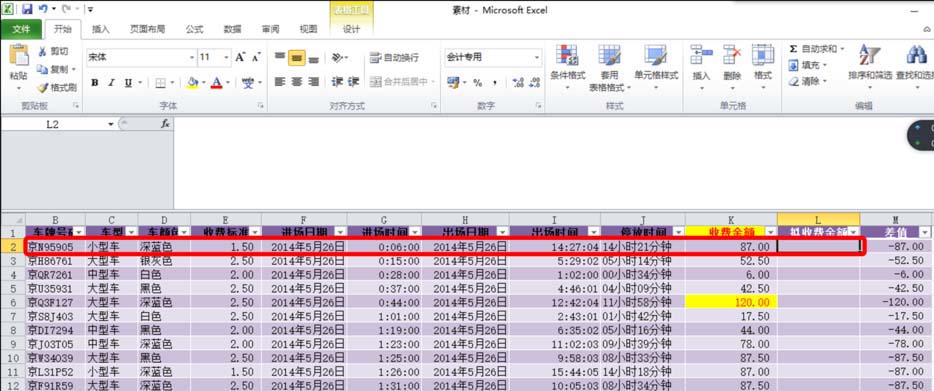This screenshot has width=934, height=391.
Task: Click the Insert cells (插入) icon
Action: click(x=701, y=55)
